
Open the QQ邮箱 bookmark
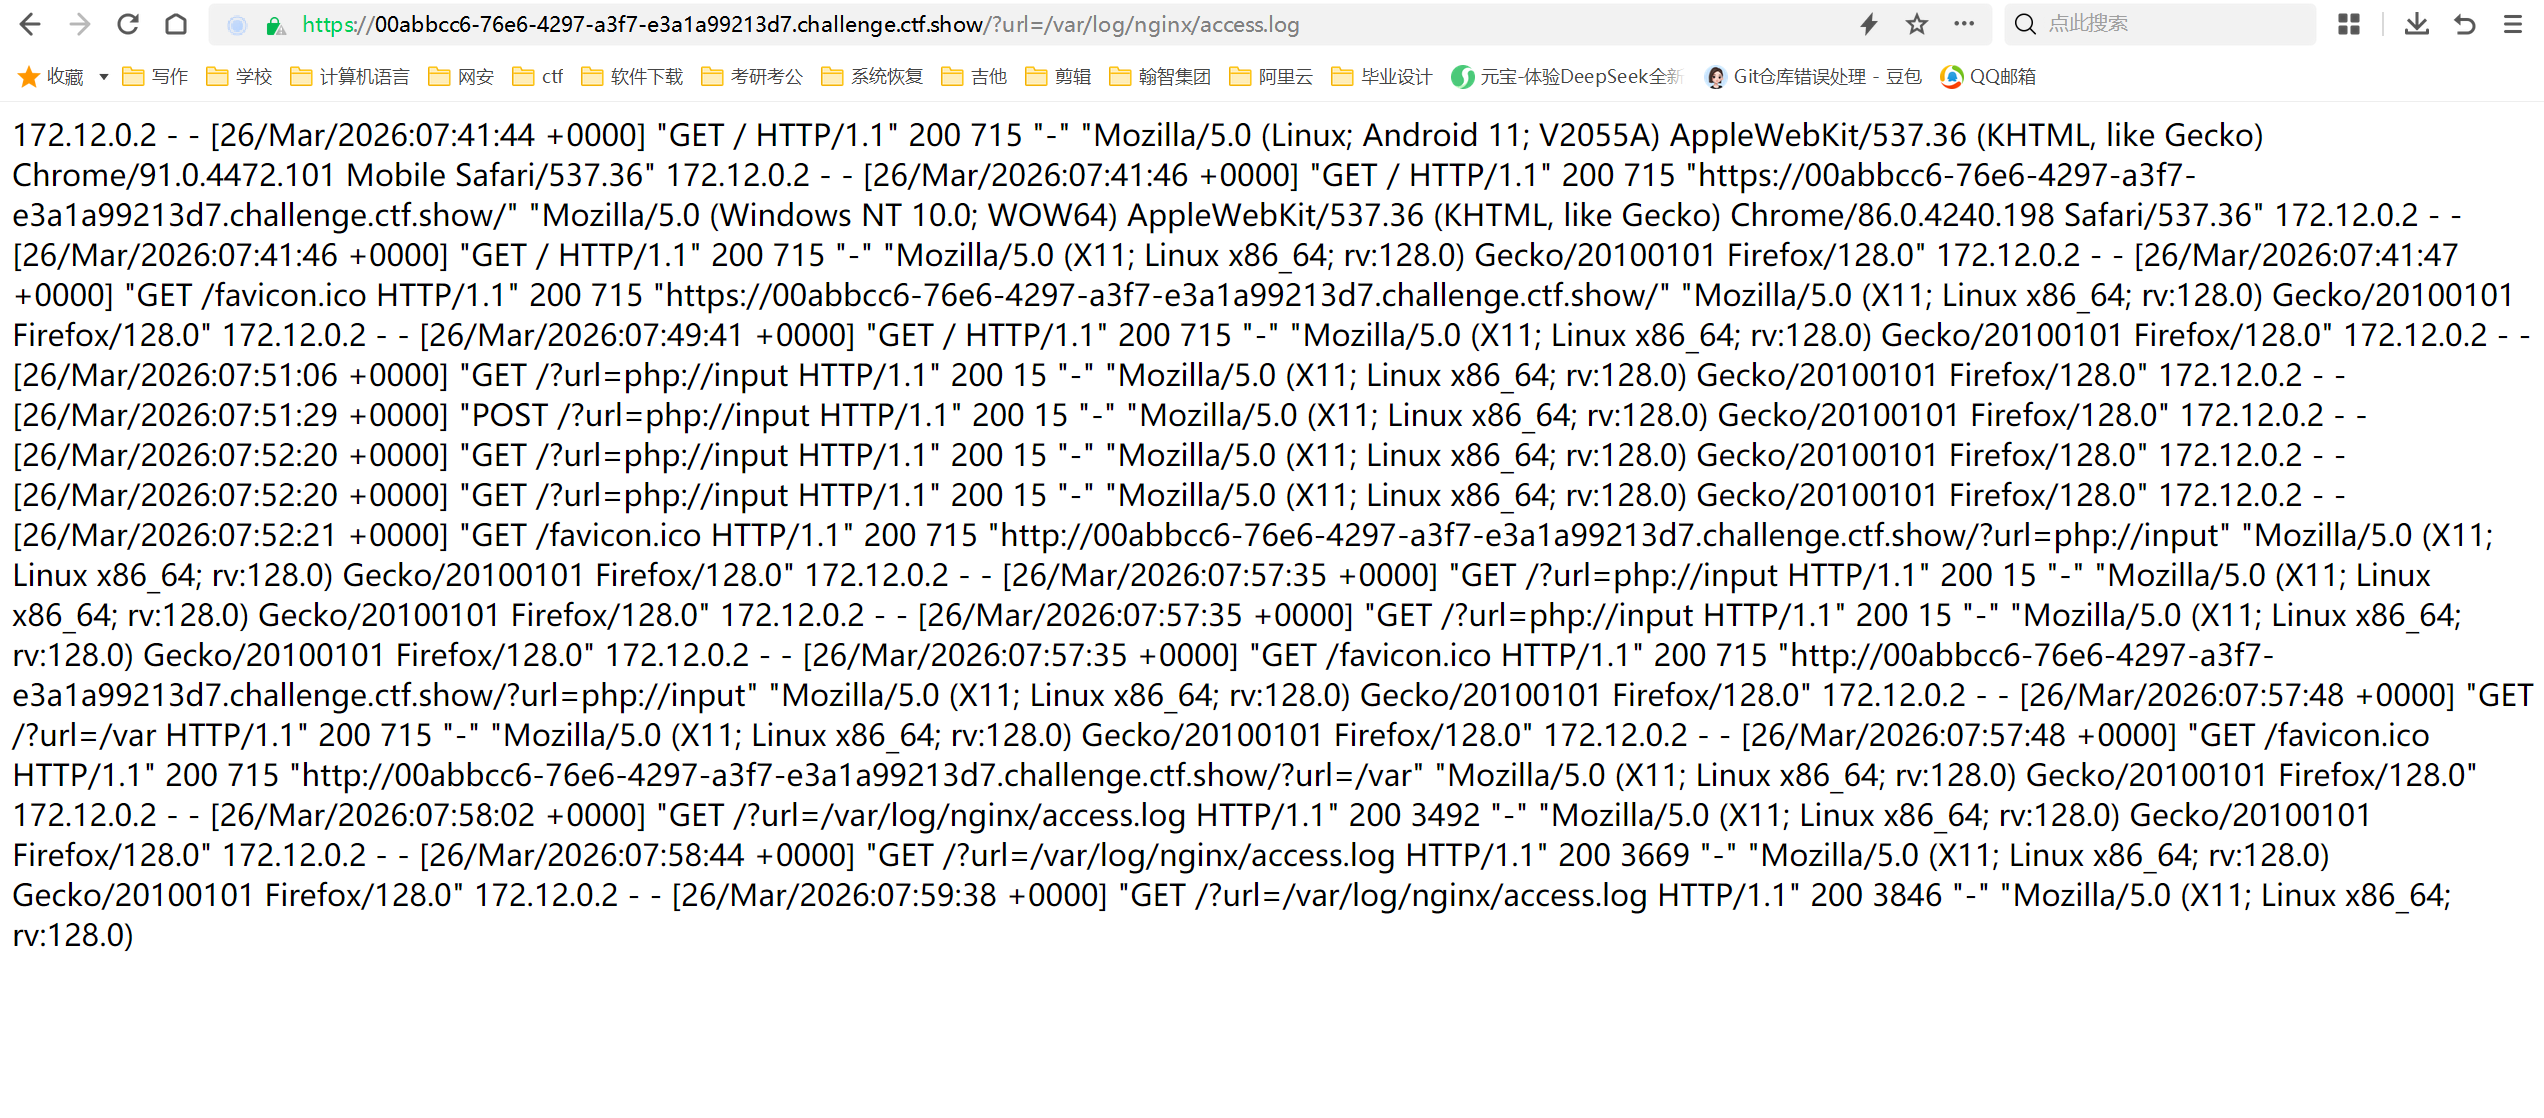[x=1988, y=77]
